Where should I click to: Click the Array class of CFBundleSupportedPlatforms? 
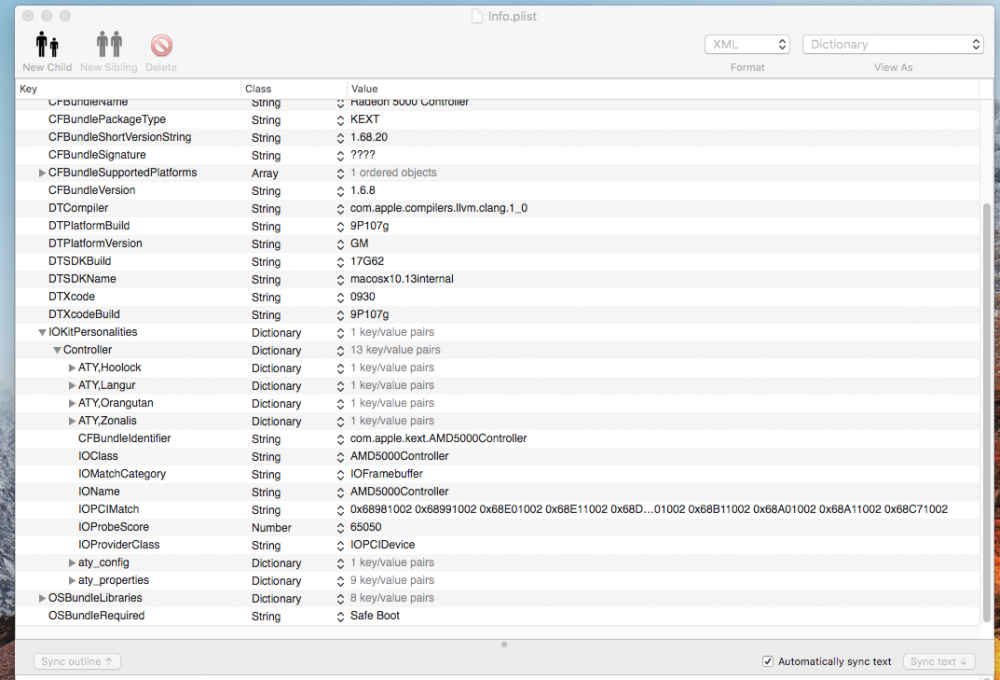(265, 173)
